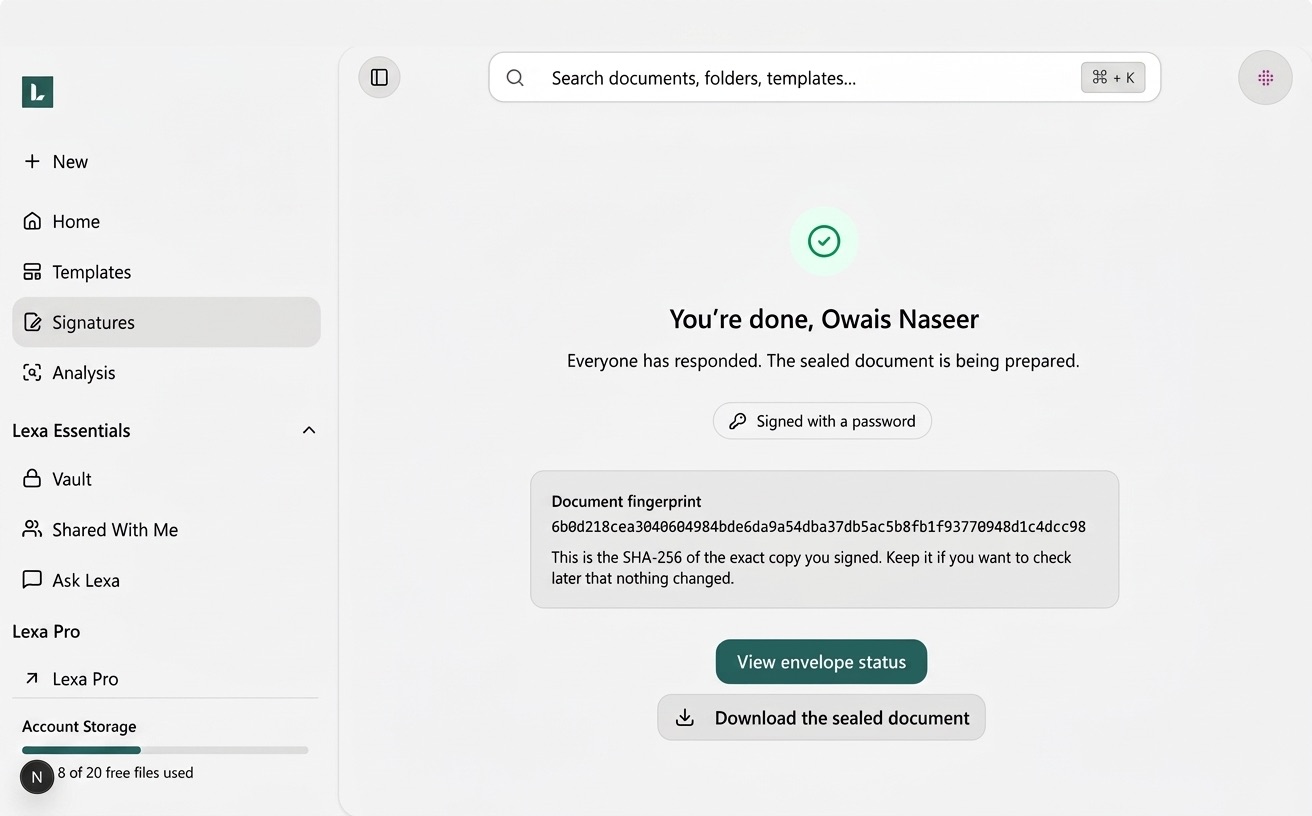Click the search magnifier icon
The width and height of the screenshot is (1312, 816).
pyautogui.click(x=515, y=78)
